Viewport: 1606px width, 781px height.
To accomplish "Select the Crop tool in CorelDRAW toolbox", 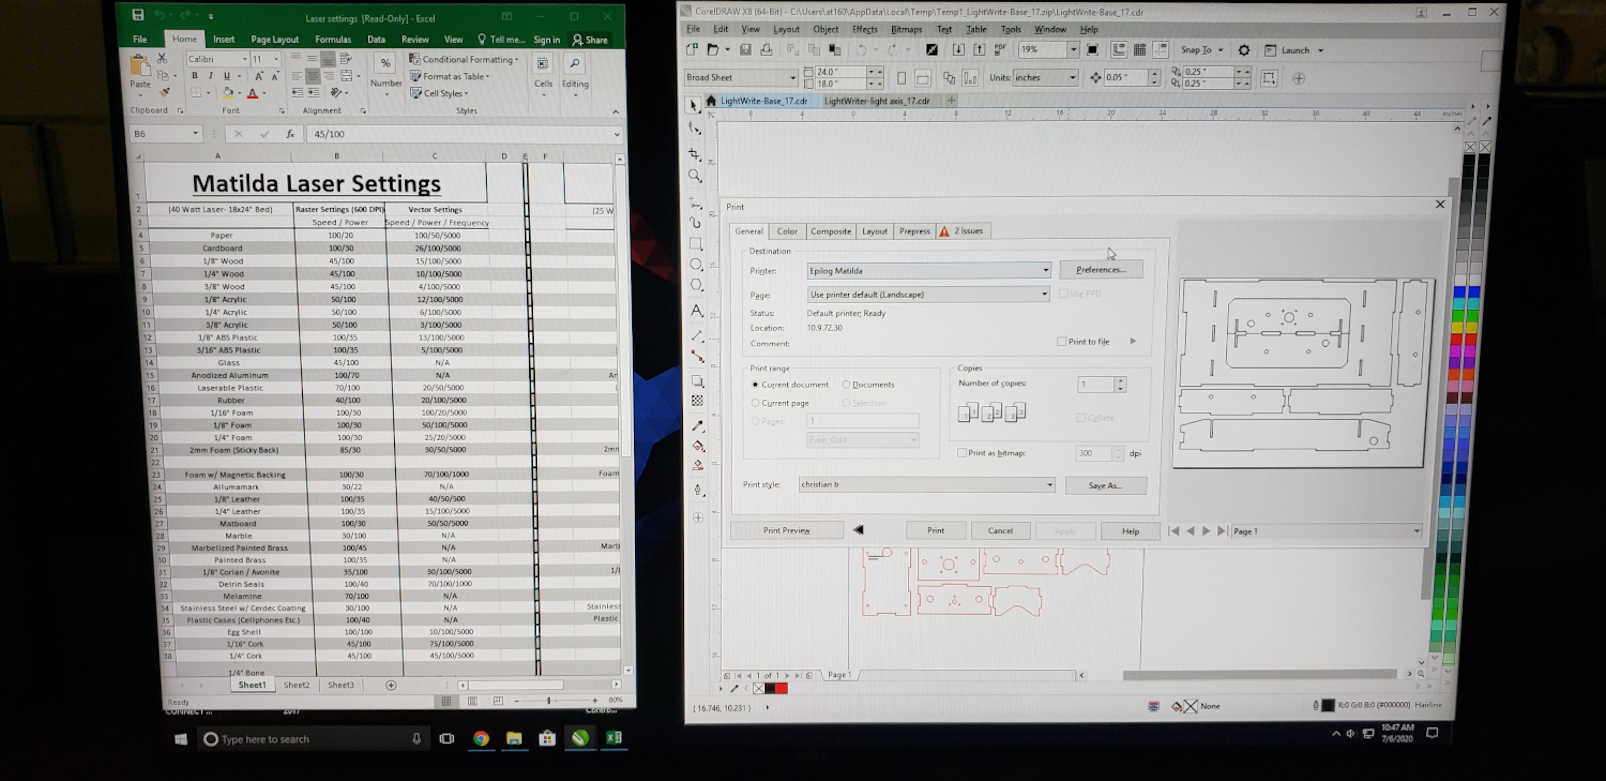I will (x=695, y=153).
